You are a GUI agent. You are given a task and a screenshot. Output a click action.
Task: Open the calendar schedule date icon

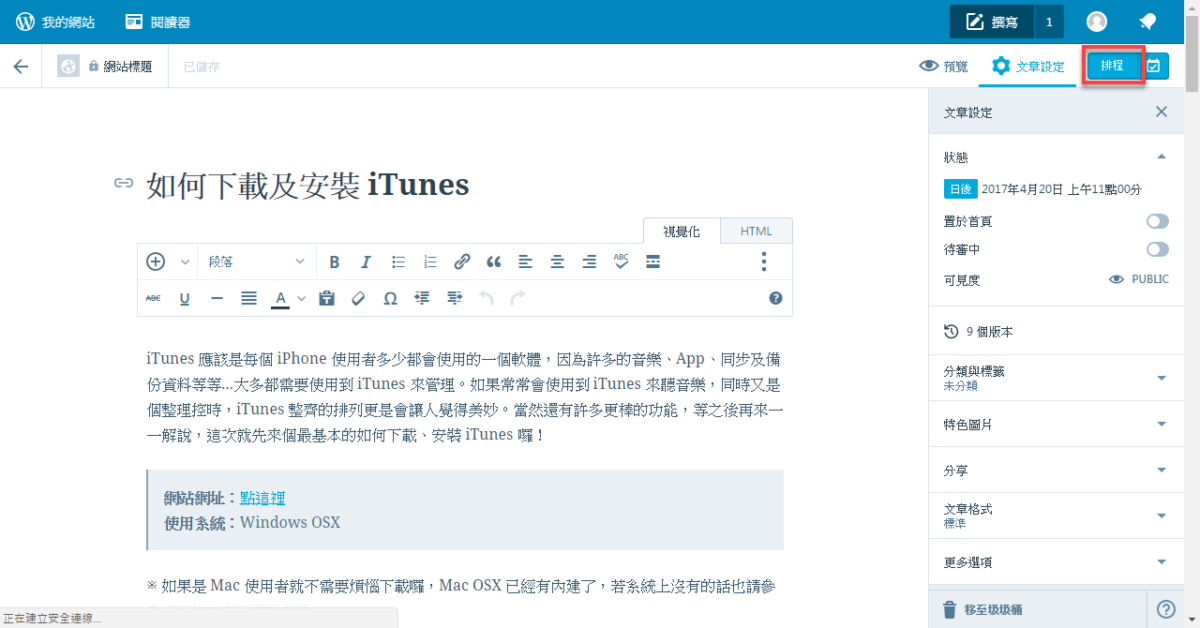tap(1154, 66)
